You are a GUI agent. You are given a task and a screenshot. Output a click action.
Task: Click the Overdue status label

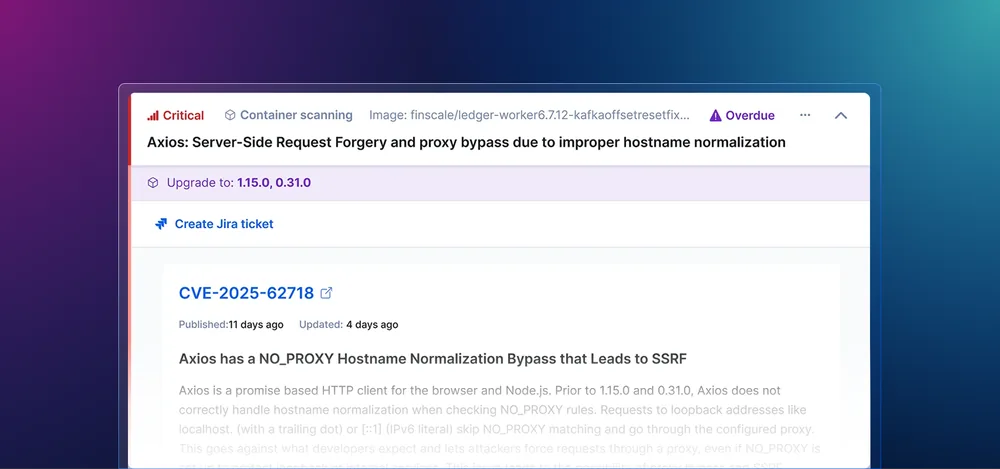point(750,115)
